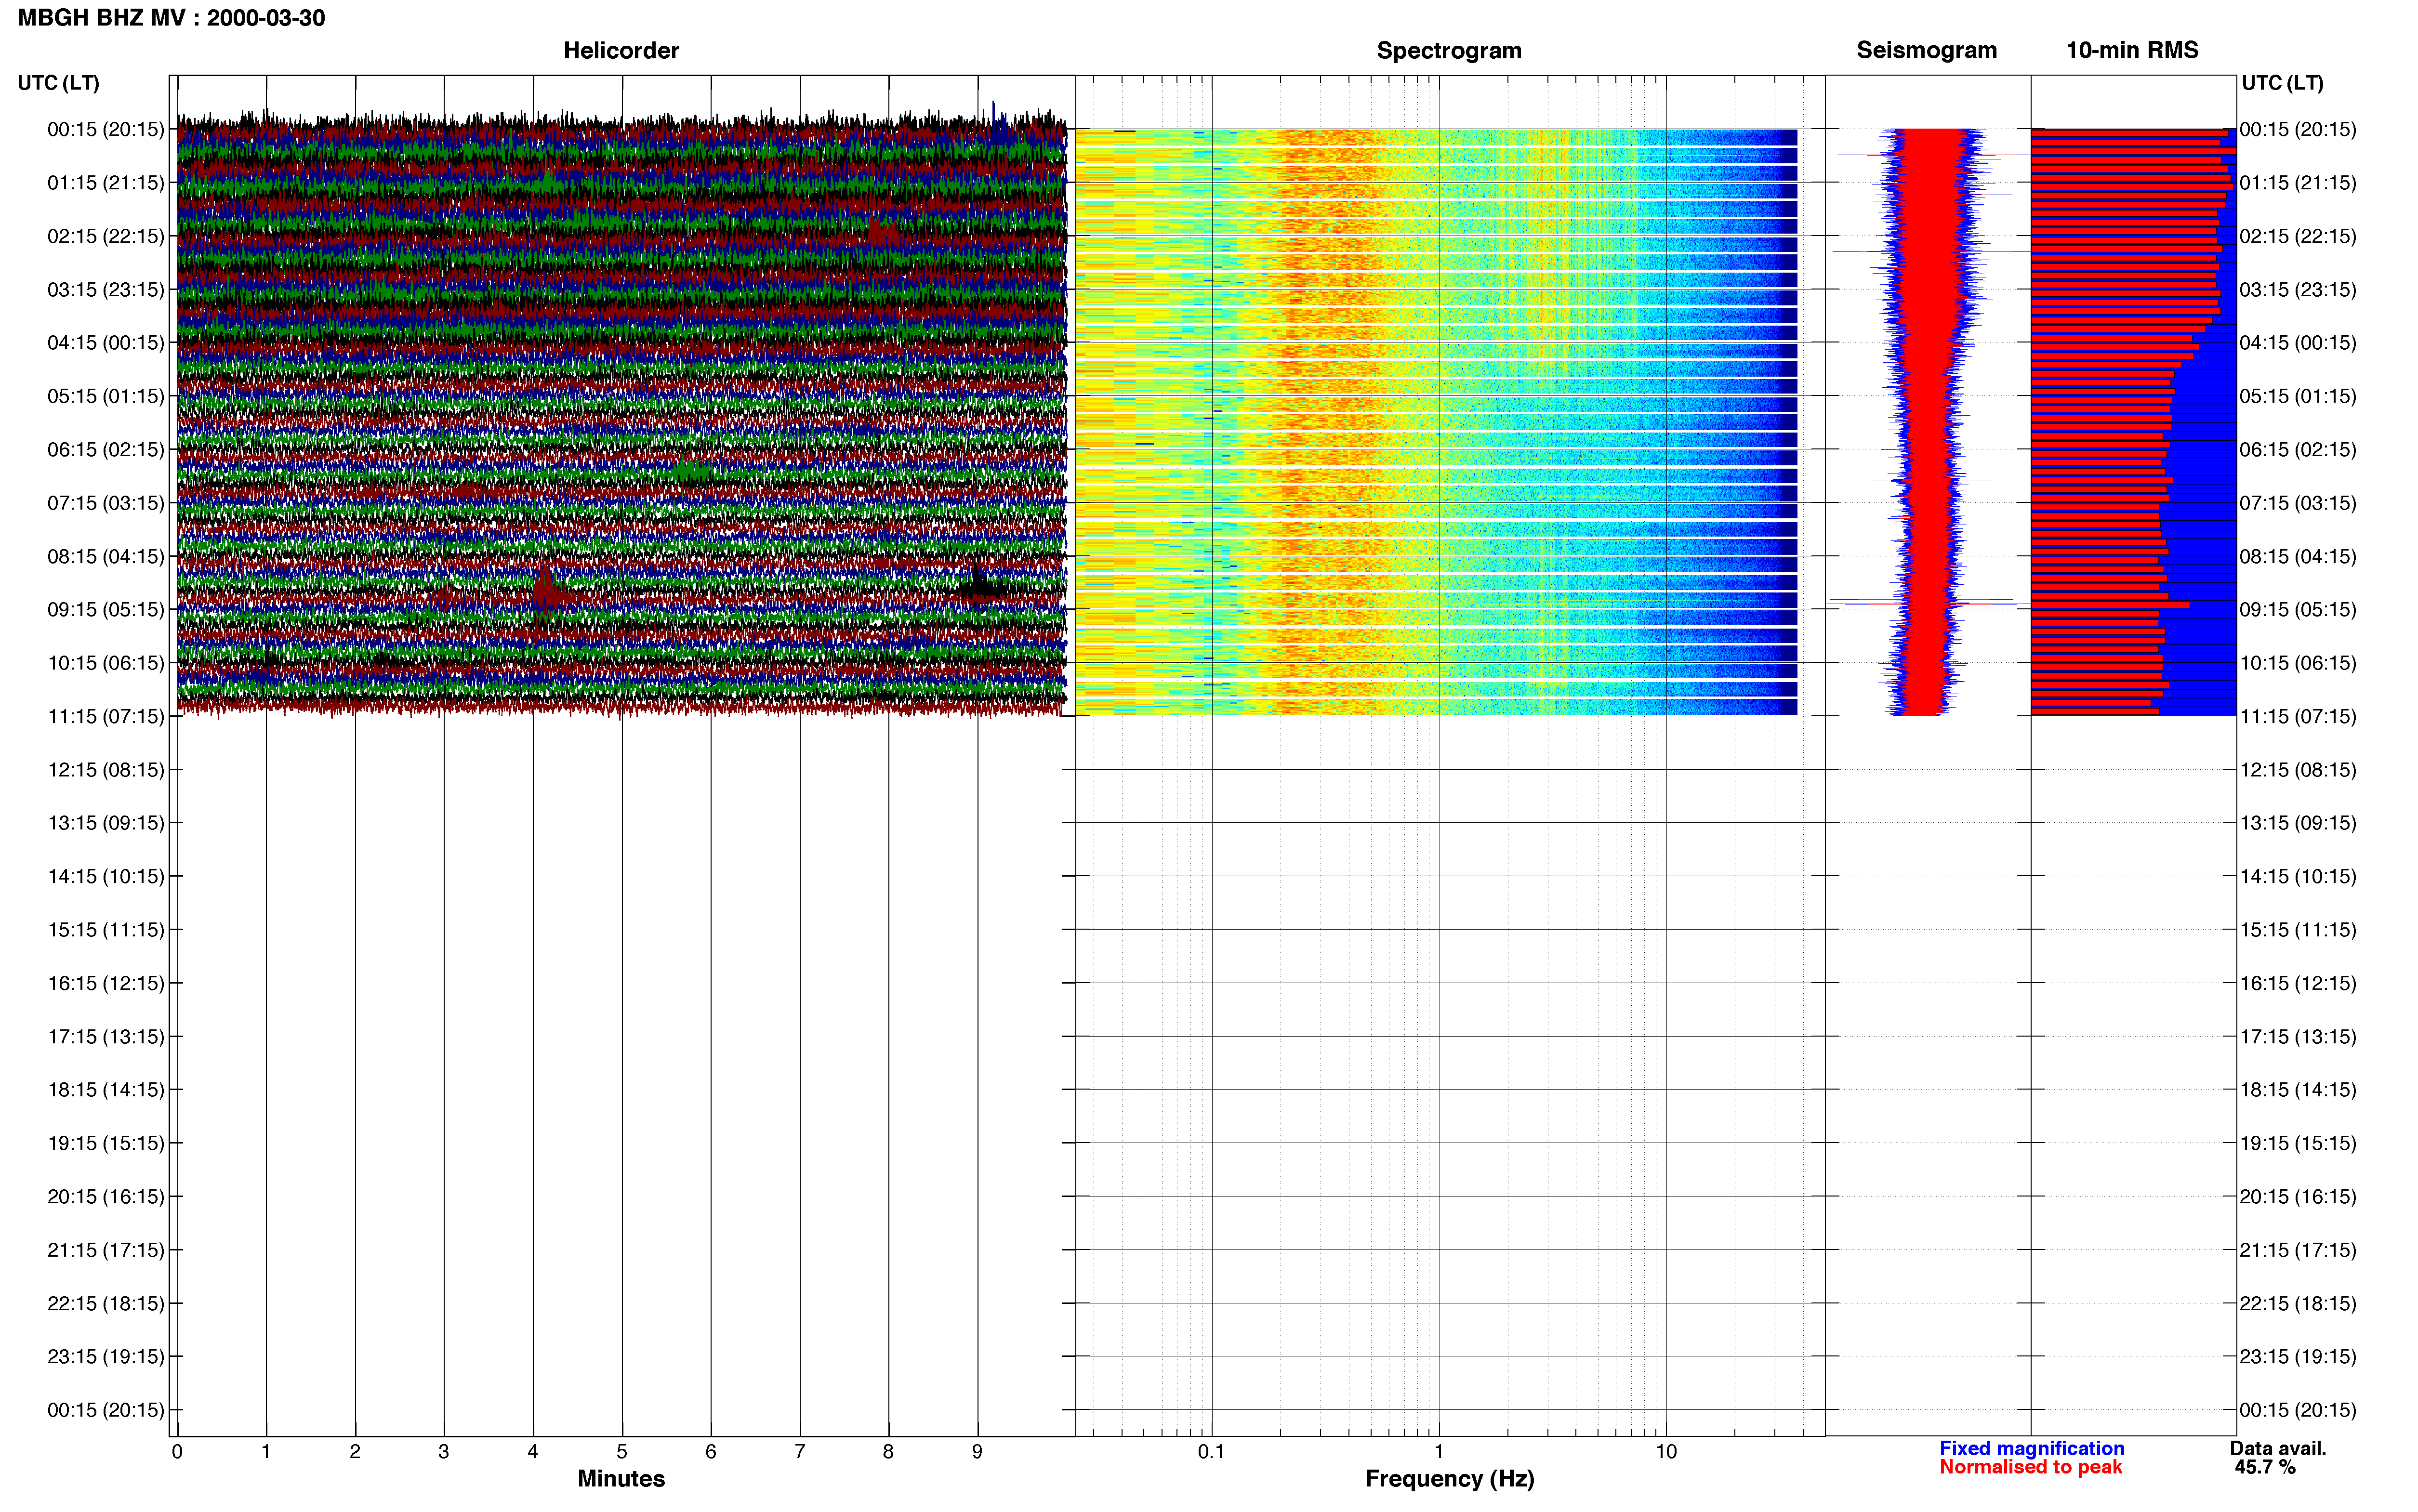Screen dimensions: 2418x1512
Task: Click left axis label '03:15 (23:15)'
Action: click(x=106, y=290)
